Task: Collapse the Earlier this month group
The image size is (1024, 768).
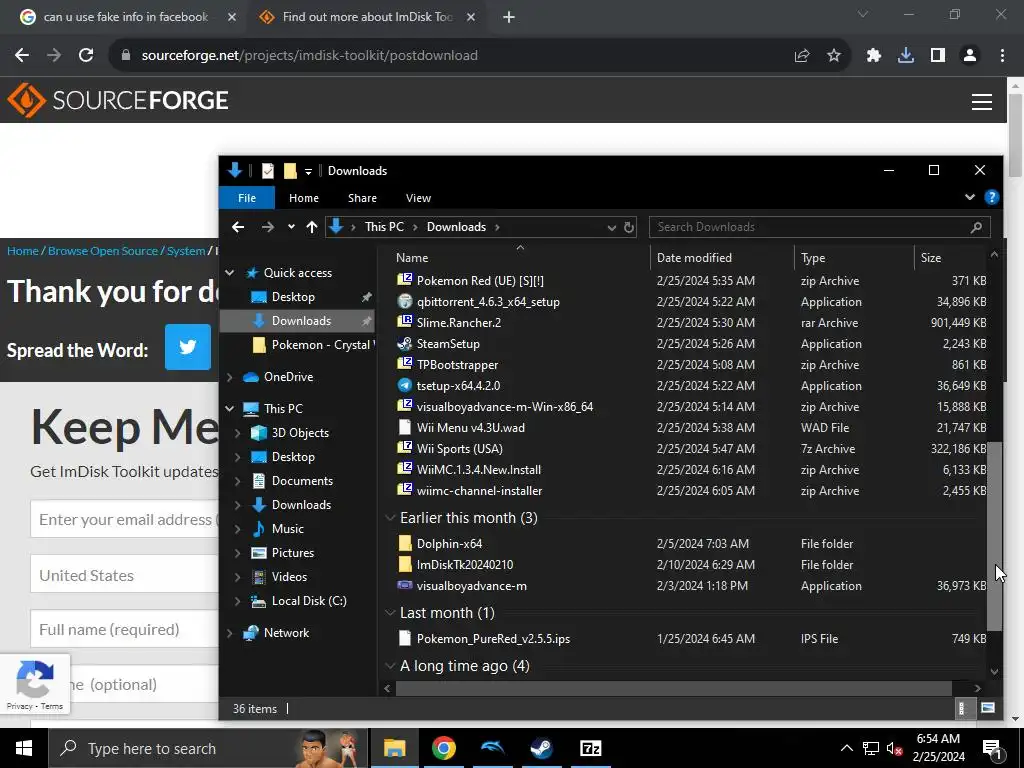Action: (390, 518)
